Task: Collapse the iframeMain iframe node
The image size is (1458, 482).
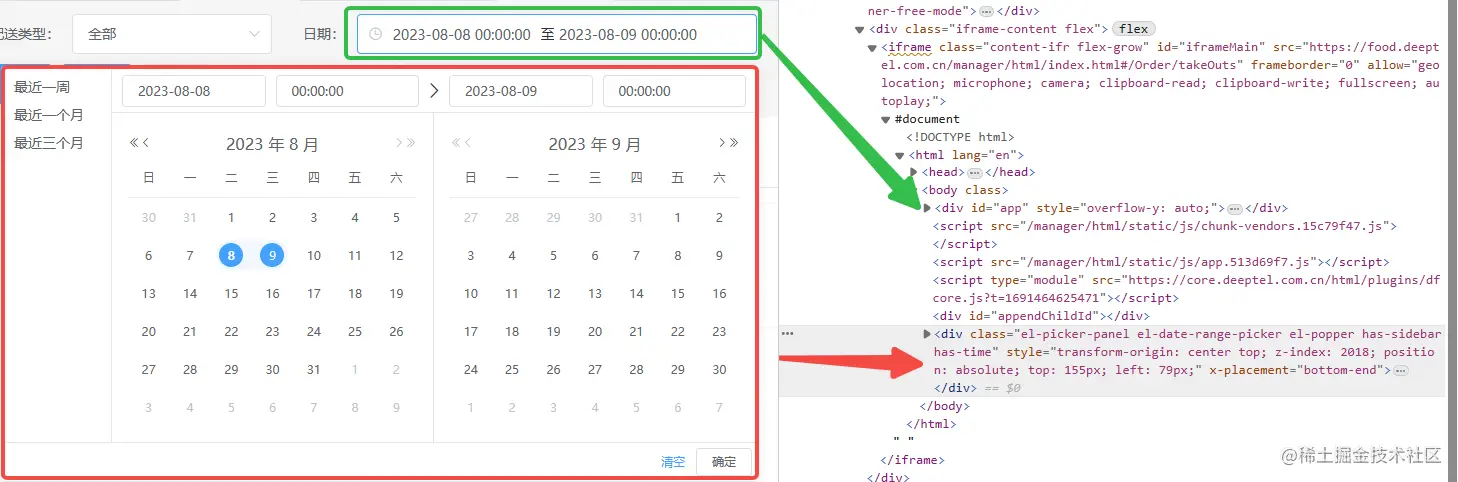Action: click(873, 47)
